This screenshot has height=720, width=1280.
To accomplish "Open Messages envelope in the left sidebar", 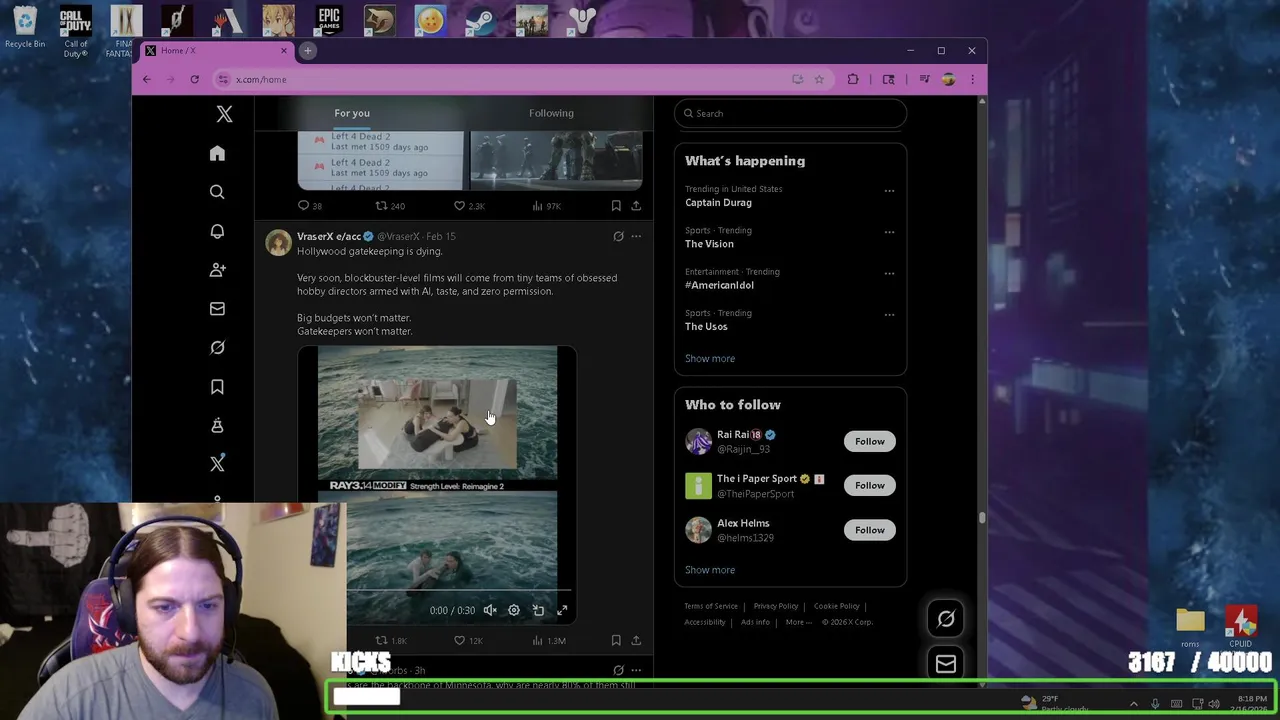I will [217, 309].
